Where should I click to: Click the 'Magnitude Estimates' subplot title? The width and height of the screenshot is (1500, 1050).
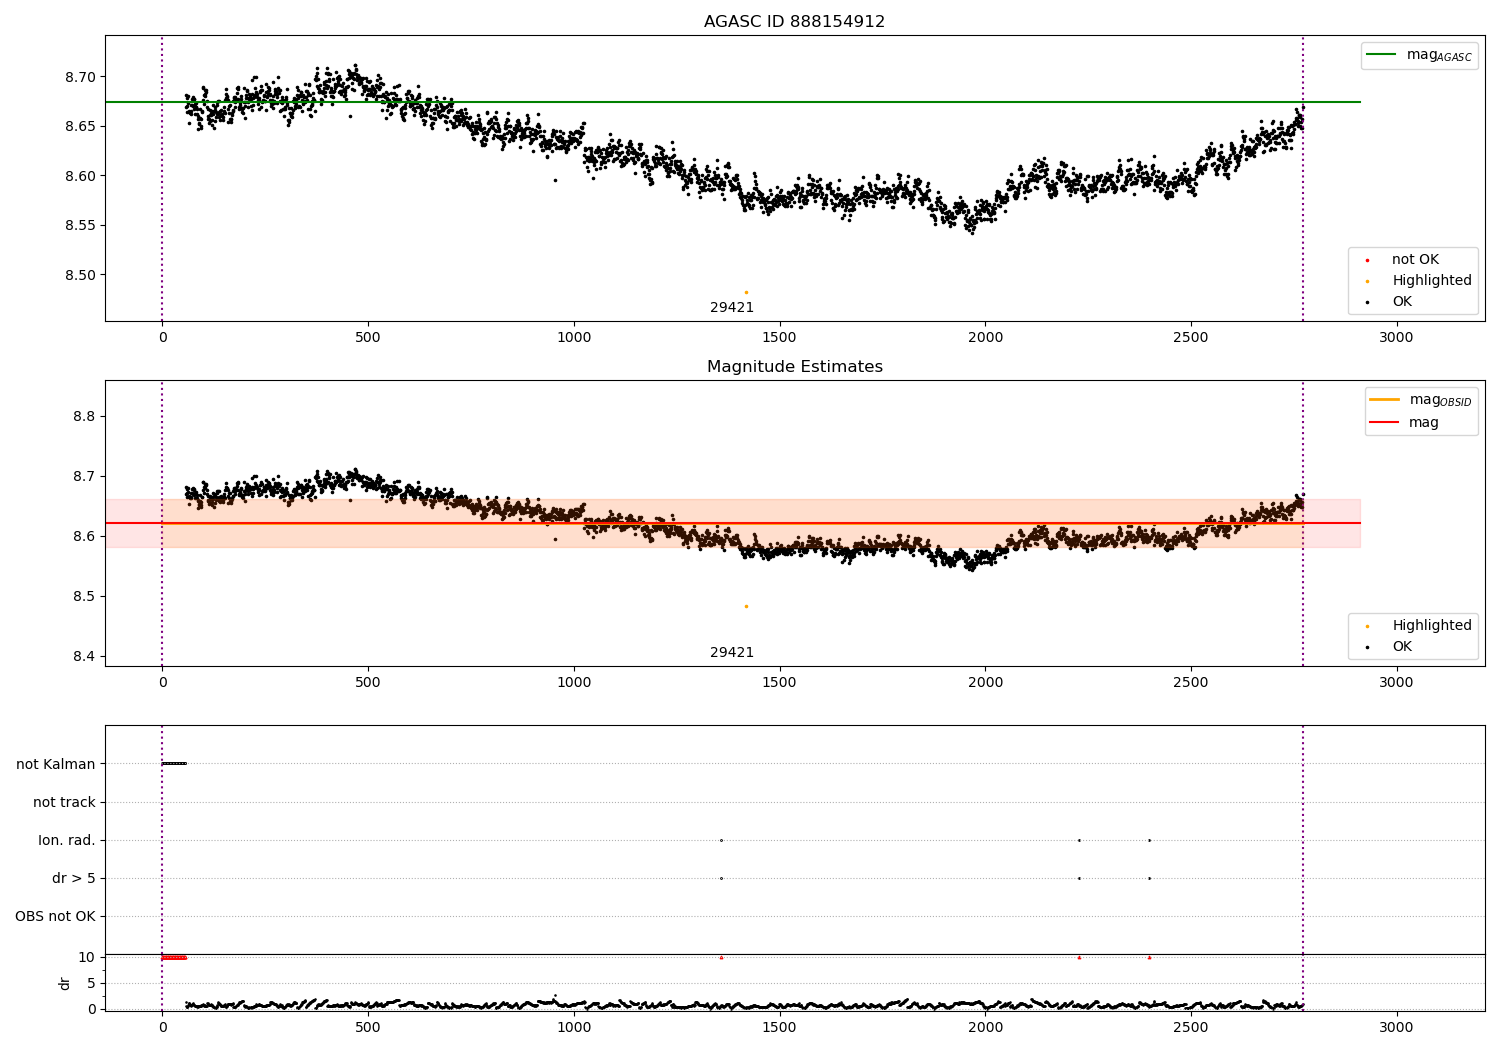coord(794,367)
